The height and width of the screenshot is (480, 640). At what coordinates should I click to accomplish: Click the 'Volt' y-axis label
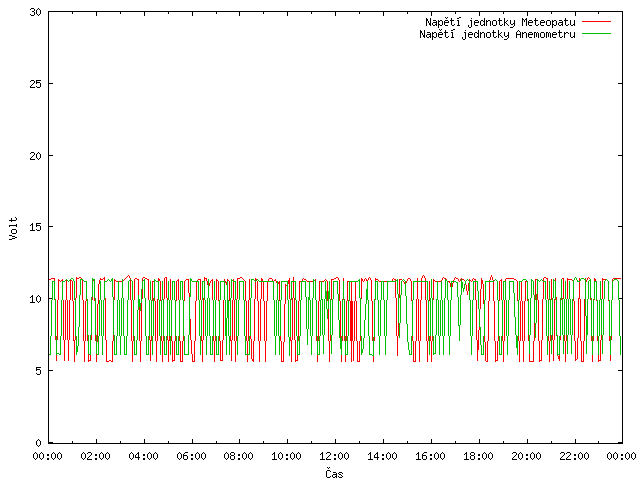tap(13, 228)
